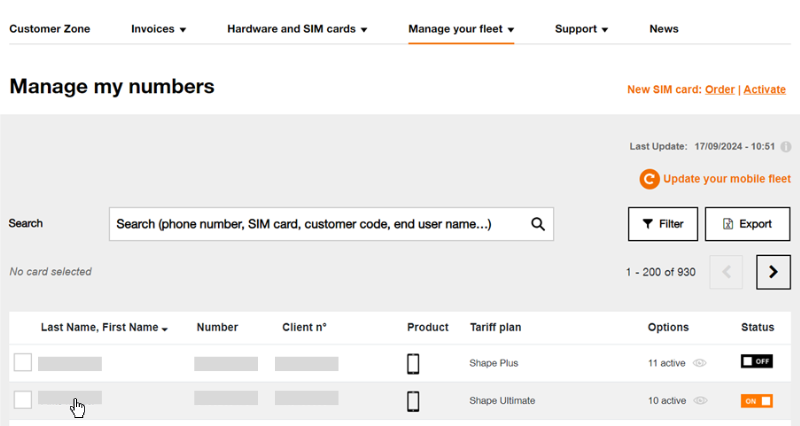Screen dimensions: 800x426
Task: Click the Tariff plan column header
Action: tap(495, 328)
